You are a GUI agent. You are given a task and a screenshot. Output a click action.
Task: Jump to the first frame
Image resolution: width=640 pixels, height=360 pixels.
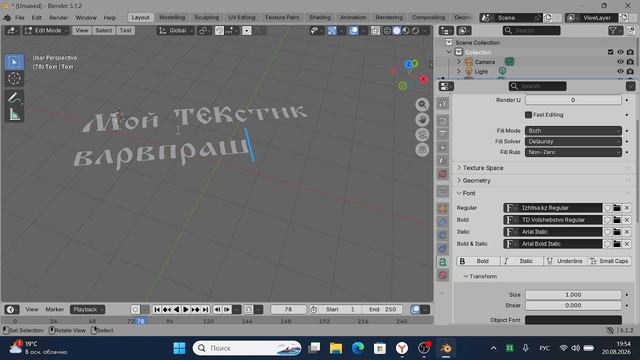(x=157, y=310)
